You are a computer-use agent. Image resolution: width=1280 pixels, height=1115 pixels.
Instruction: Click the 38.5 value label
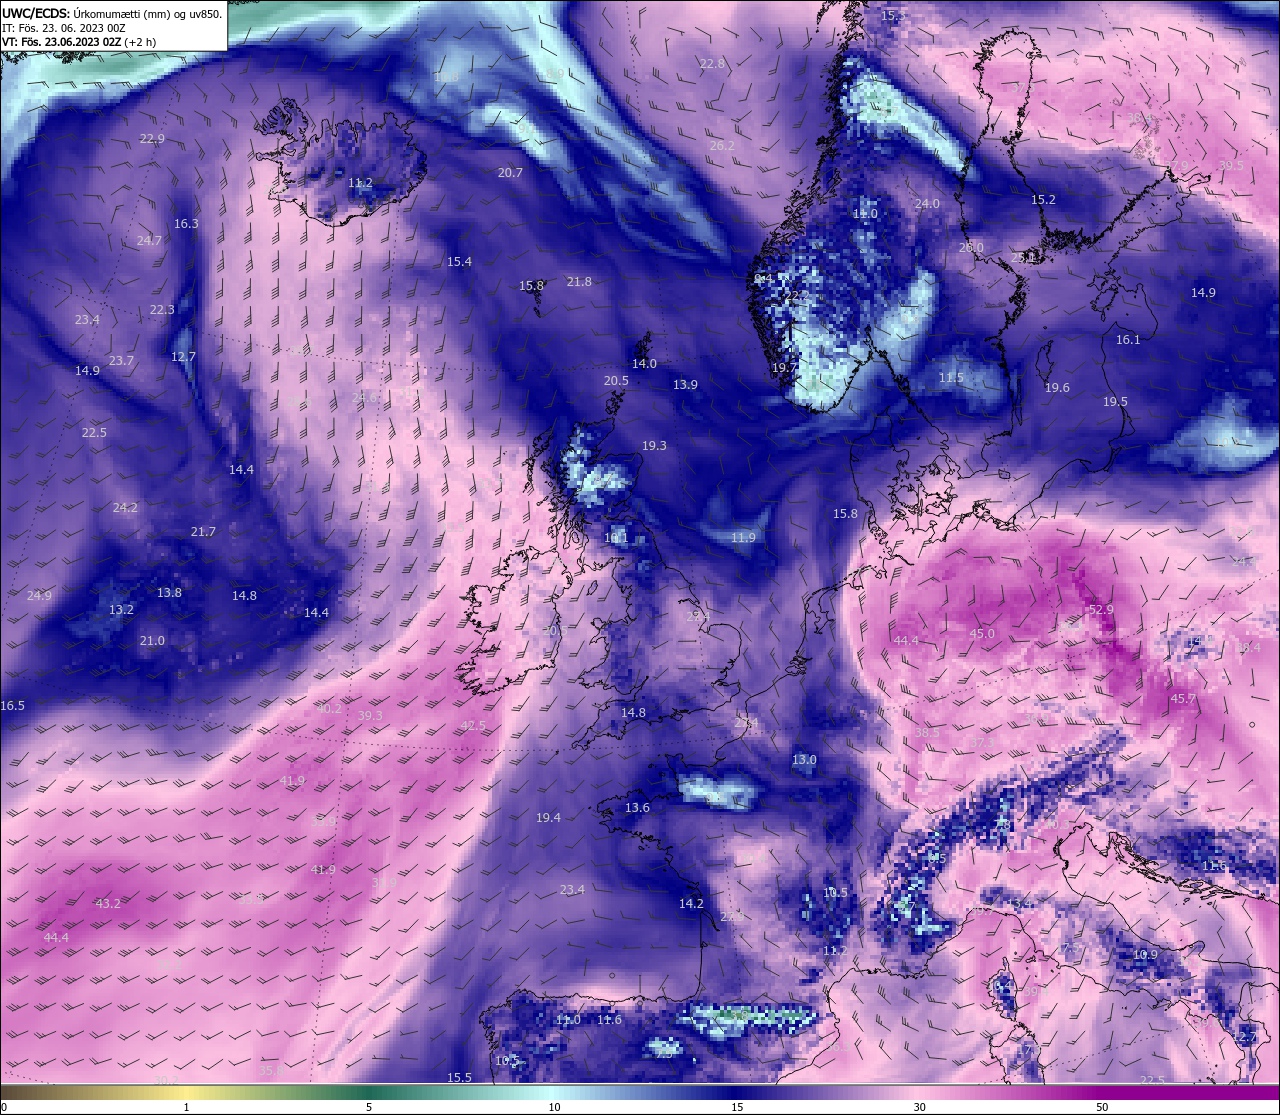(x=927, y=733)
